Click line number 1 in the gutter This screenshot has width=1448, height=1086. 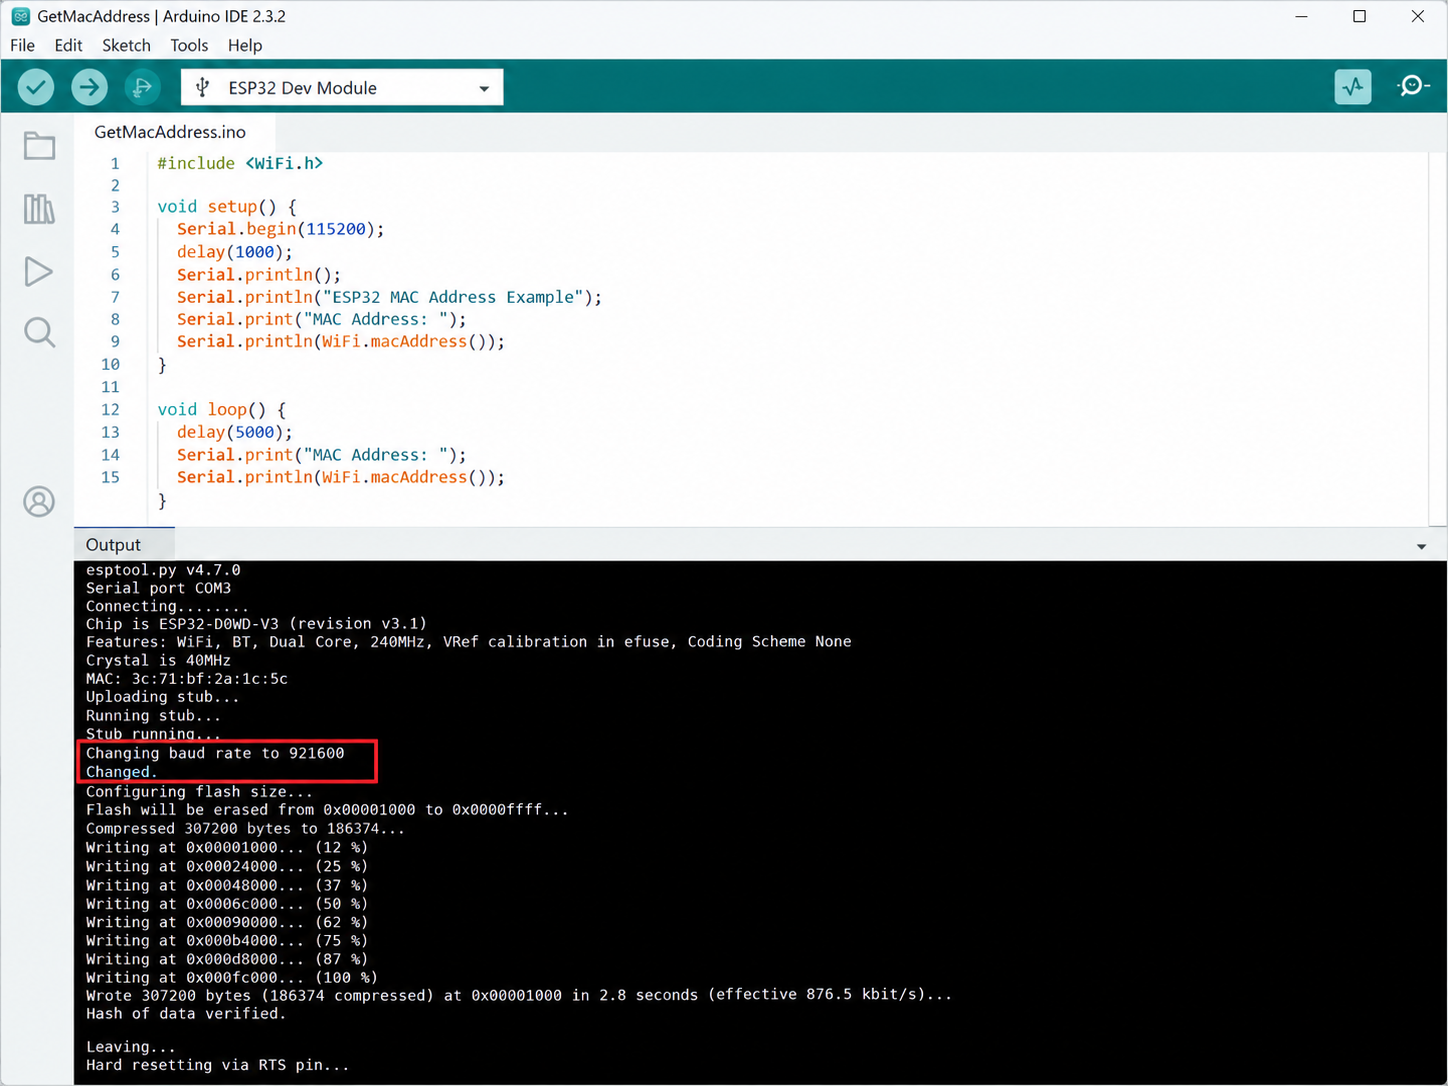point(115,163)
